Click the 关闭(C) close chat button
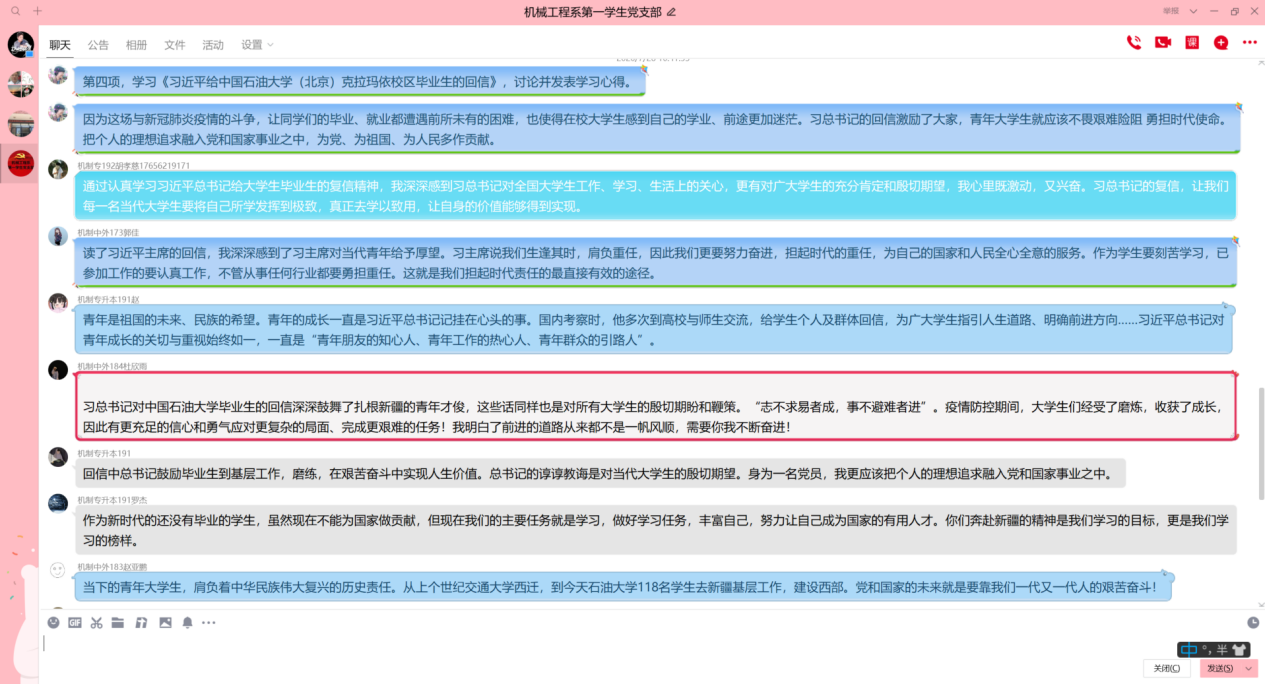This screenshot has height=684, width=1265. [x=1166, y=669]
